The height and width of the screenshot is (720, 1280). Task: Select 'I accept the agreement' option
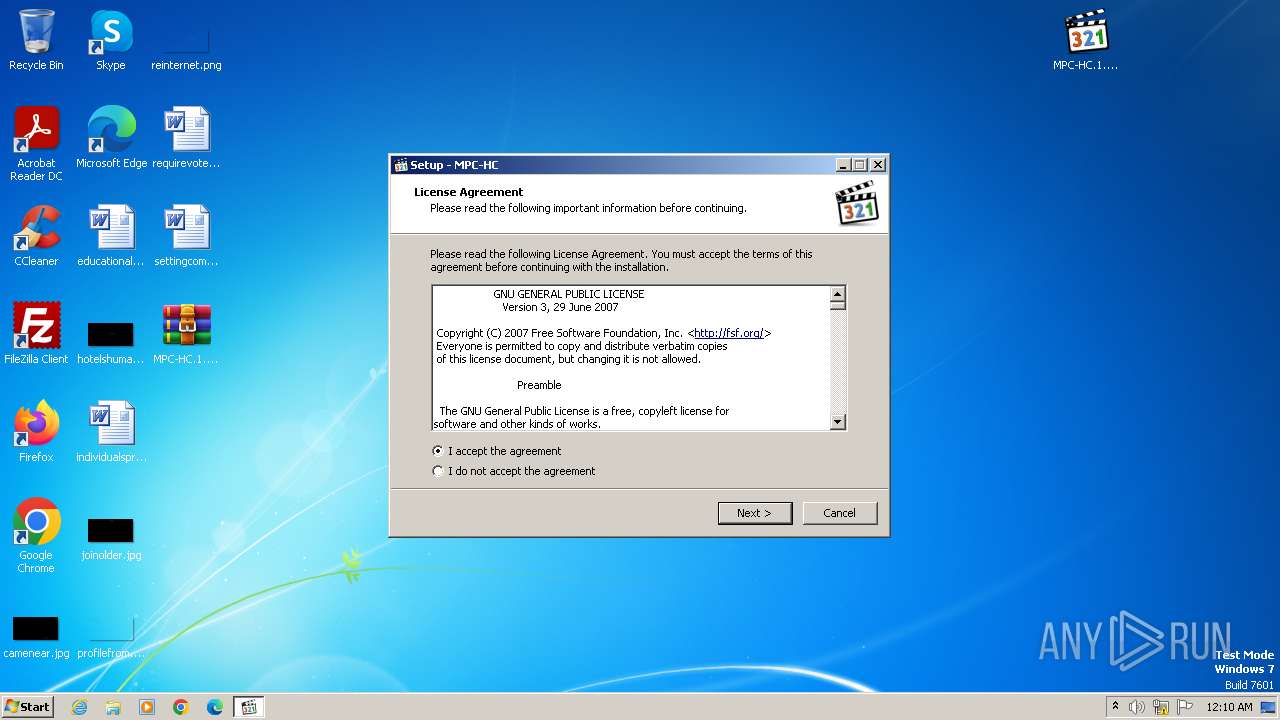tap(497, 451)
